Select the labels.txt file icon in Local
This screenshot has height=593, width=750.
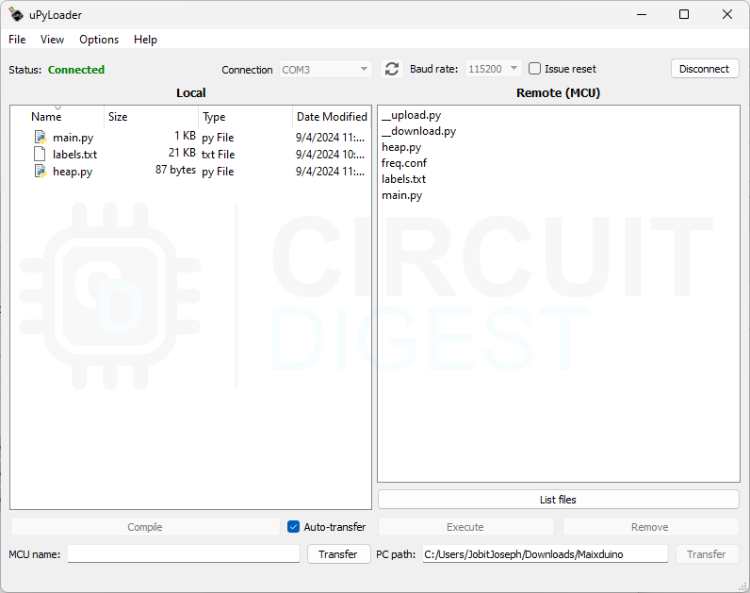(x=40, y=154)
